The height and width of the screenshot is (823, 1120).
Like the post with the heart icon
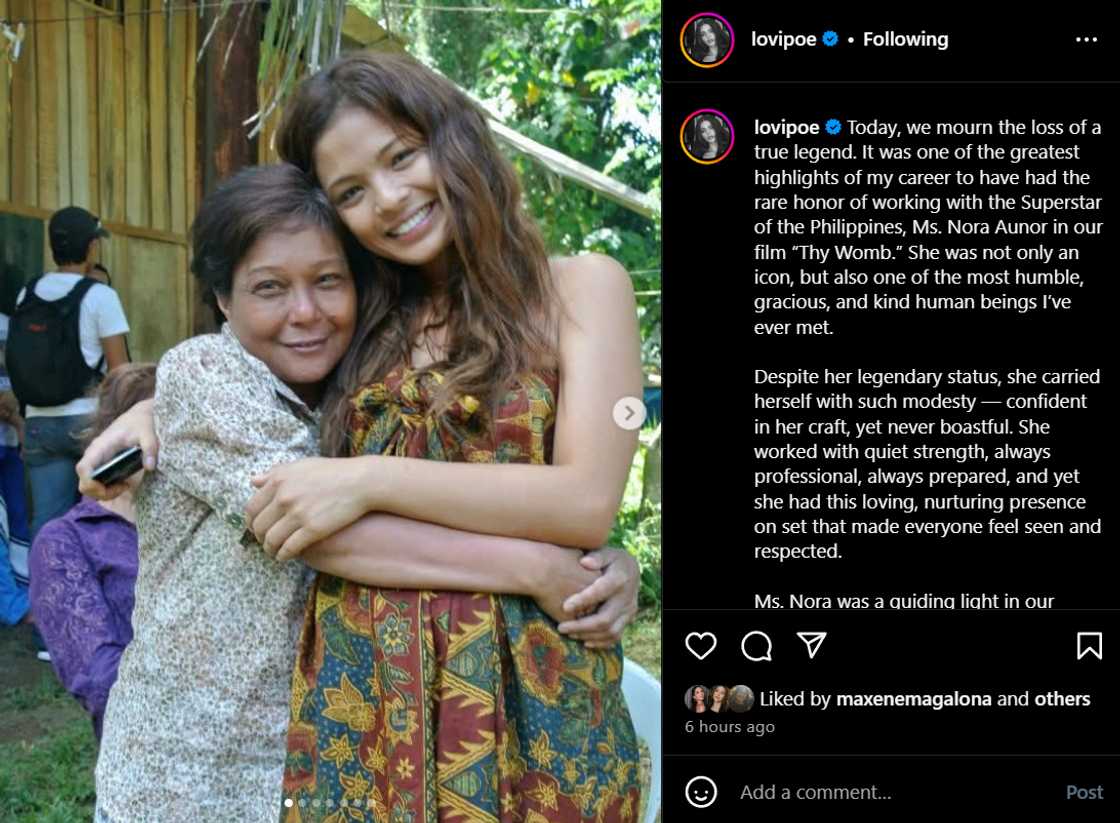701,646
